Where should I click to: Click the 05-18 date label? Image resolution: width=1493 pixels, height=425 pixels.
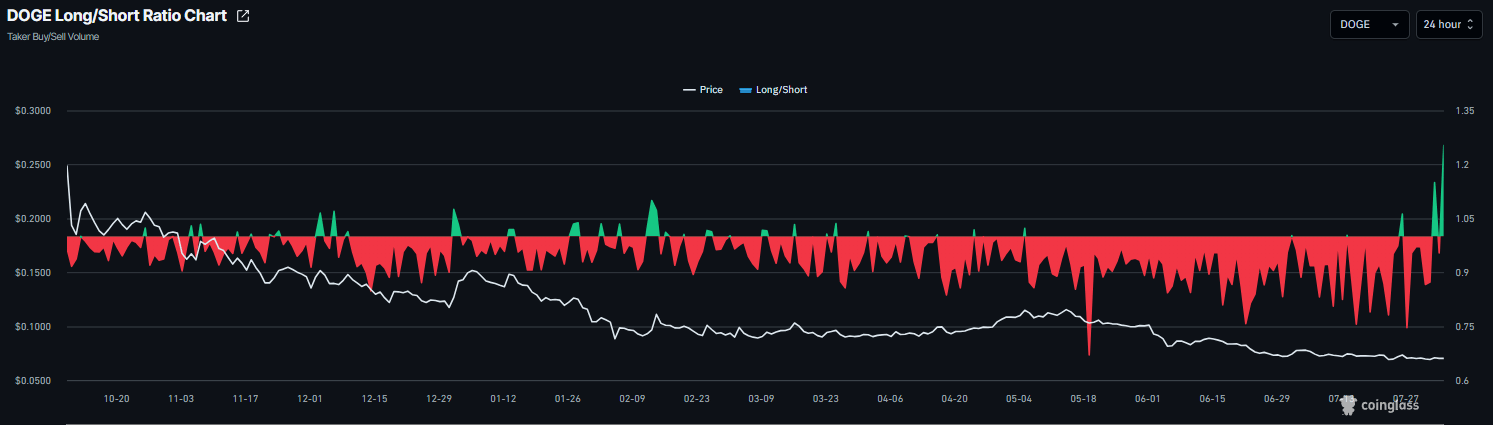point(1084,398)
